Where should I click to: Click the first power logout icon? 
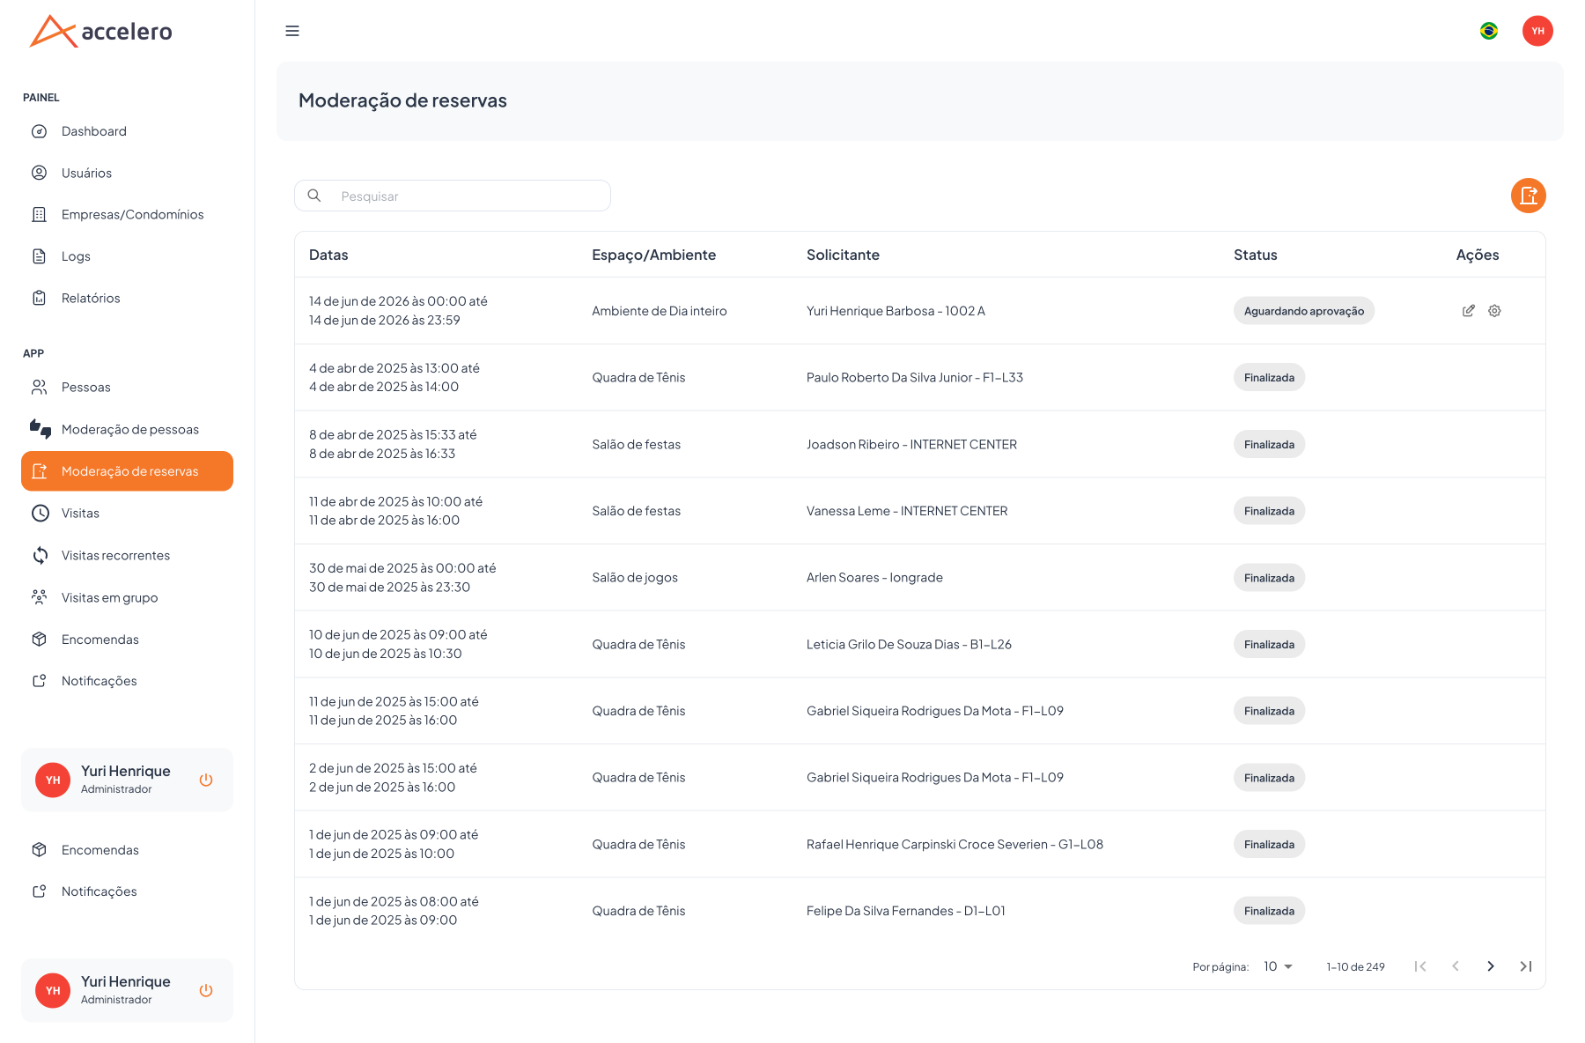tap(206, 780)
